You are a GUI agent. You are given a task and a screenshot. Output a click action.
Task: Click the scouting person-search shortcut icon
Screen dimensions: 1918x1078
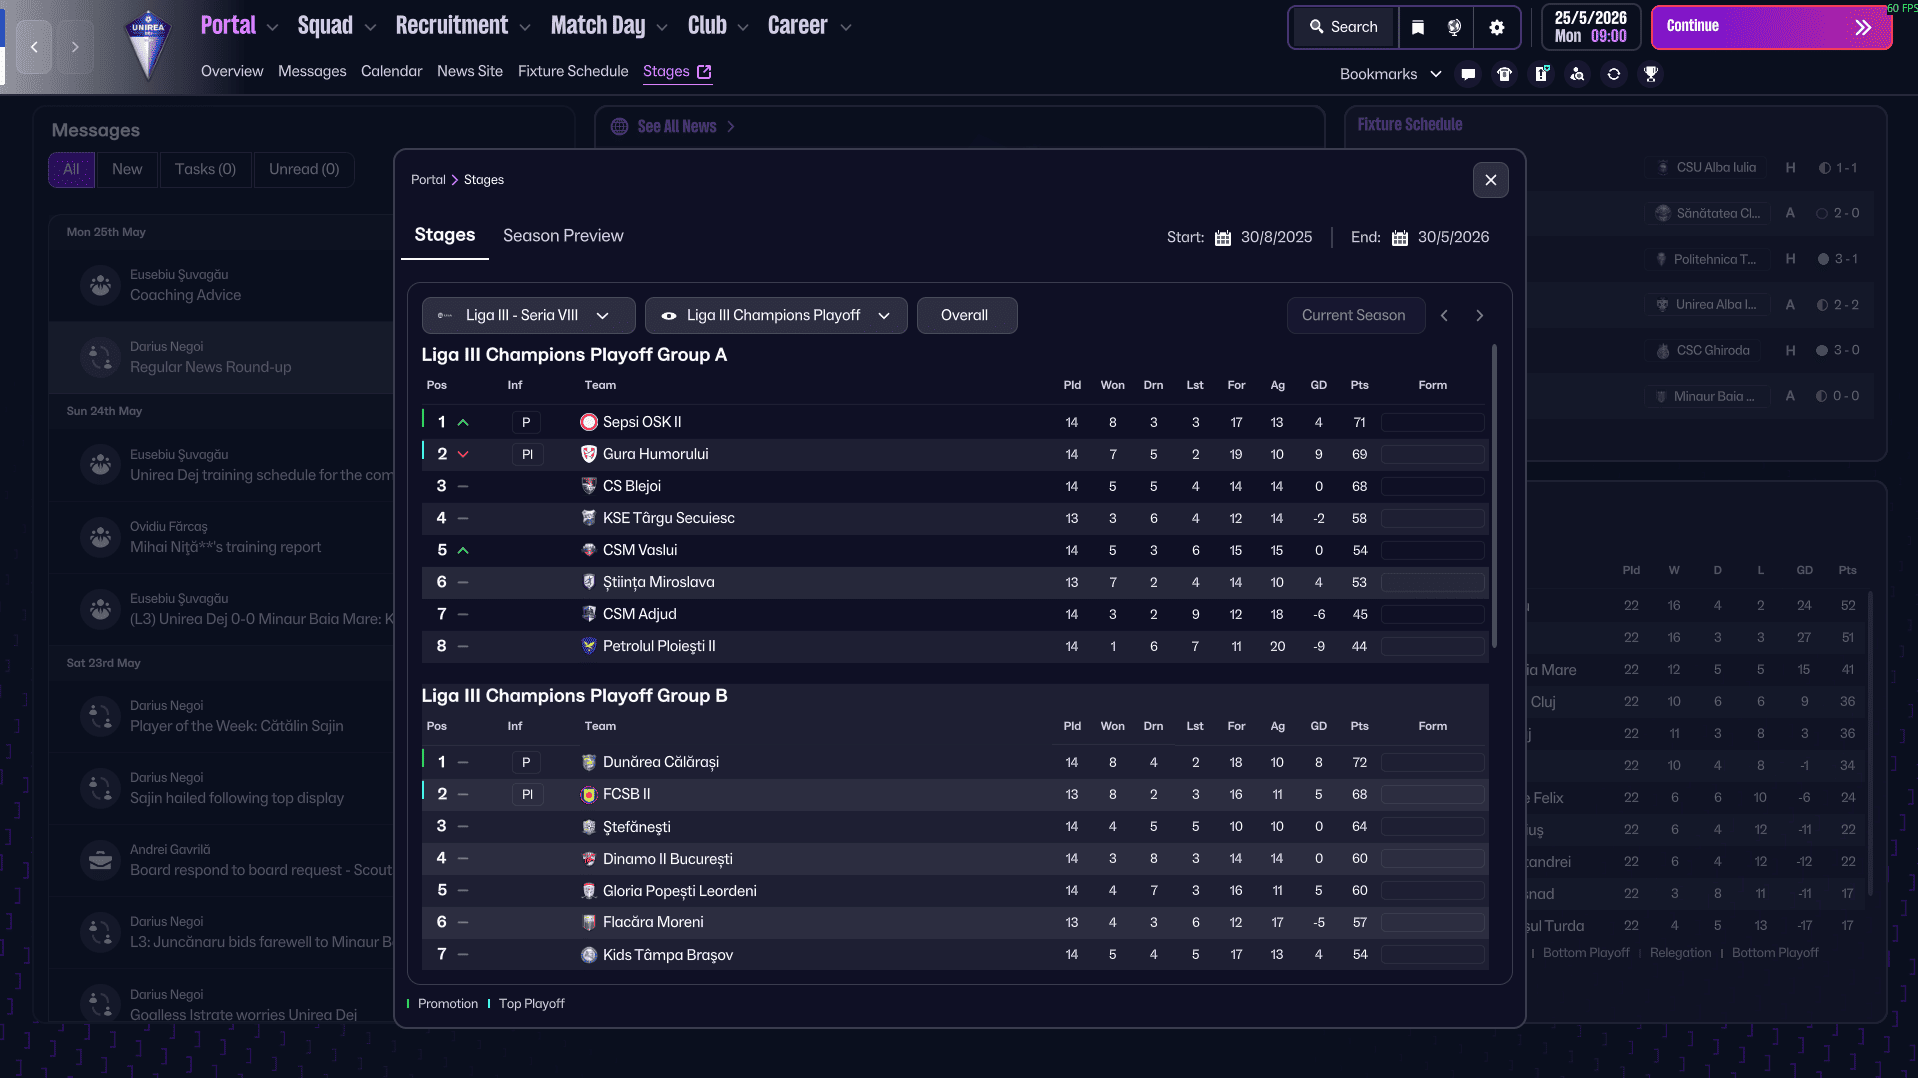click(x=1577, y=74)
